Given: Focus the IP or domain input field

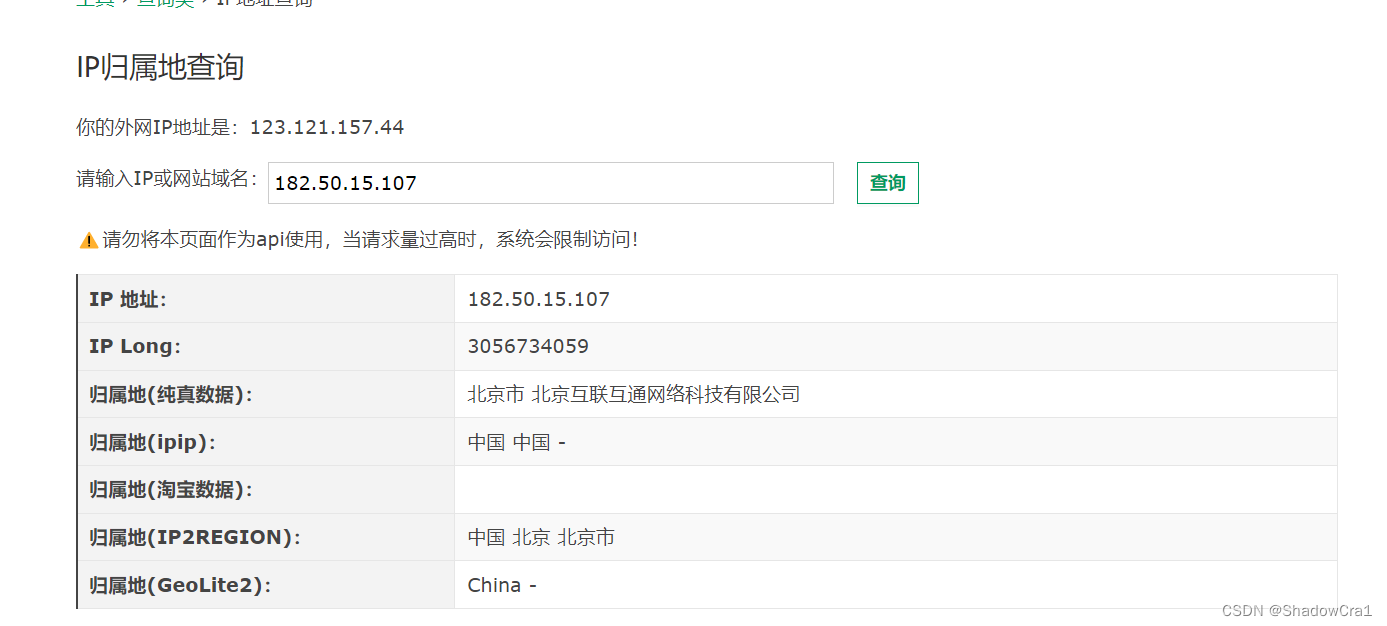Looking at the screenshot, I should (550, 183).
